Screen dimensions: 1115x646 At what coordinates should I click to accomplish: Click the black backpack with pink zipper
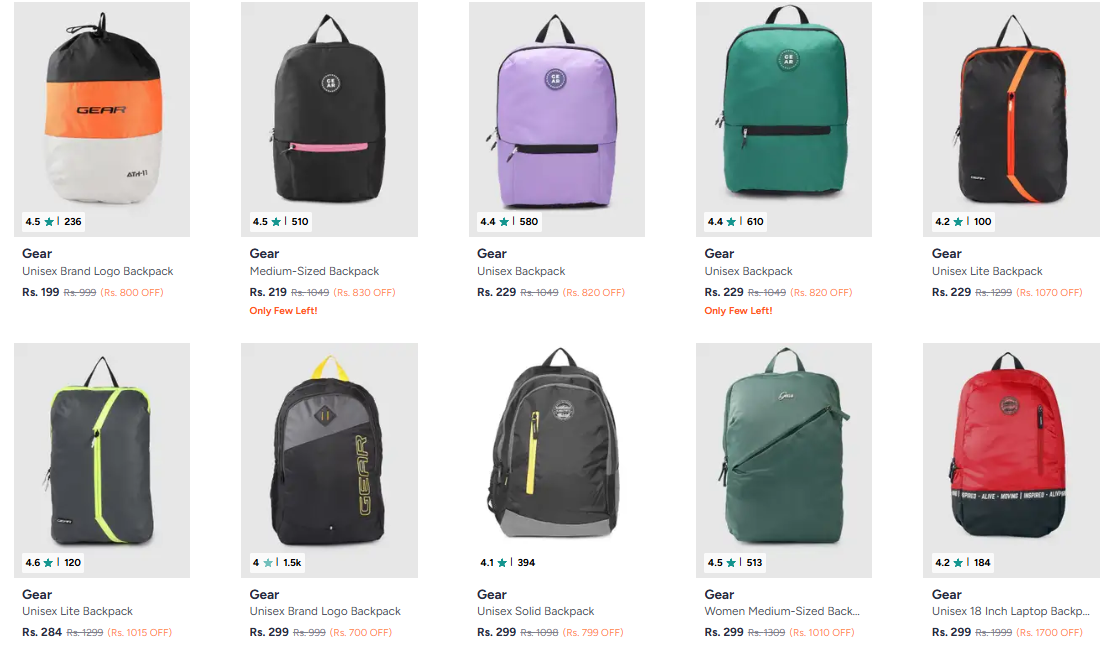pyautogui.click(x=329, y=119)
